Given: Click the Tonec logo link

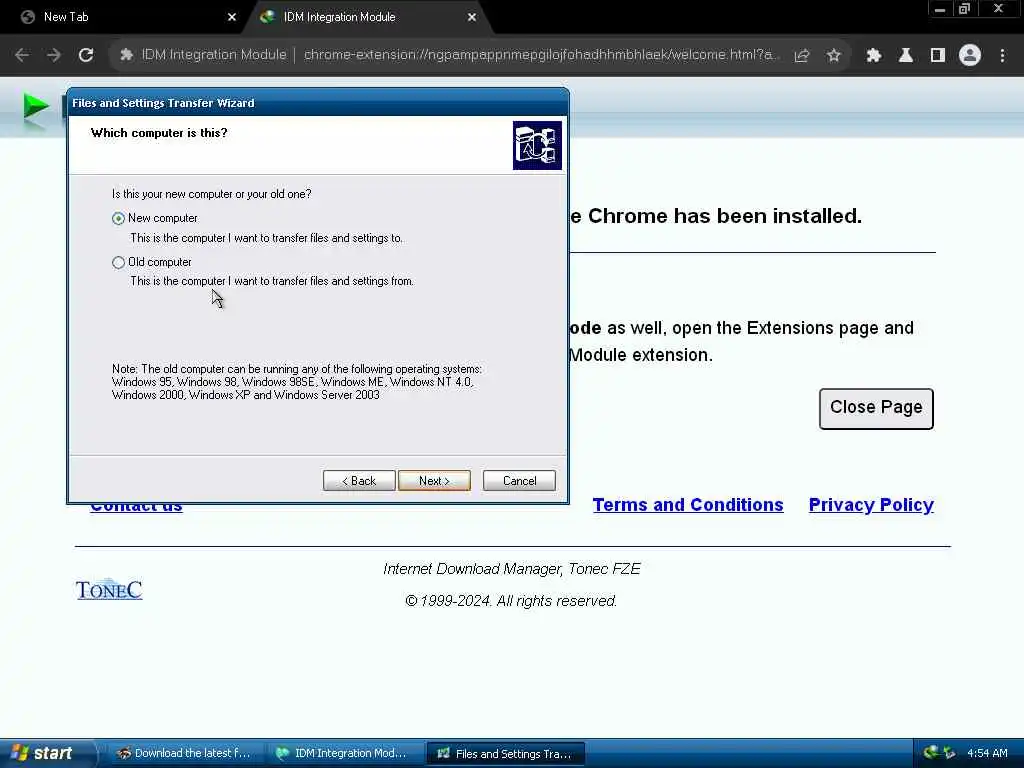Looking at the screenshot, I should coord(109,590).
